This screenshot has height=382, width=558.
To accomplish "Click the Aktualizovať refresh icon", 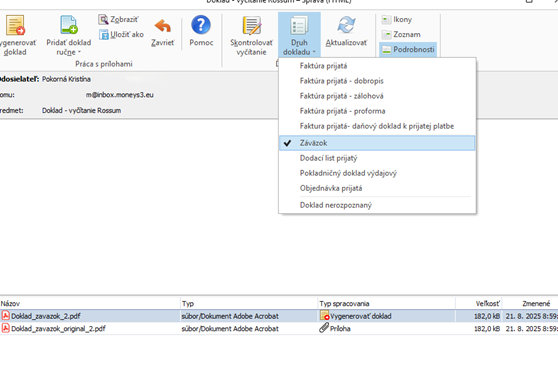I will [x=347, y=25].
